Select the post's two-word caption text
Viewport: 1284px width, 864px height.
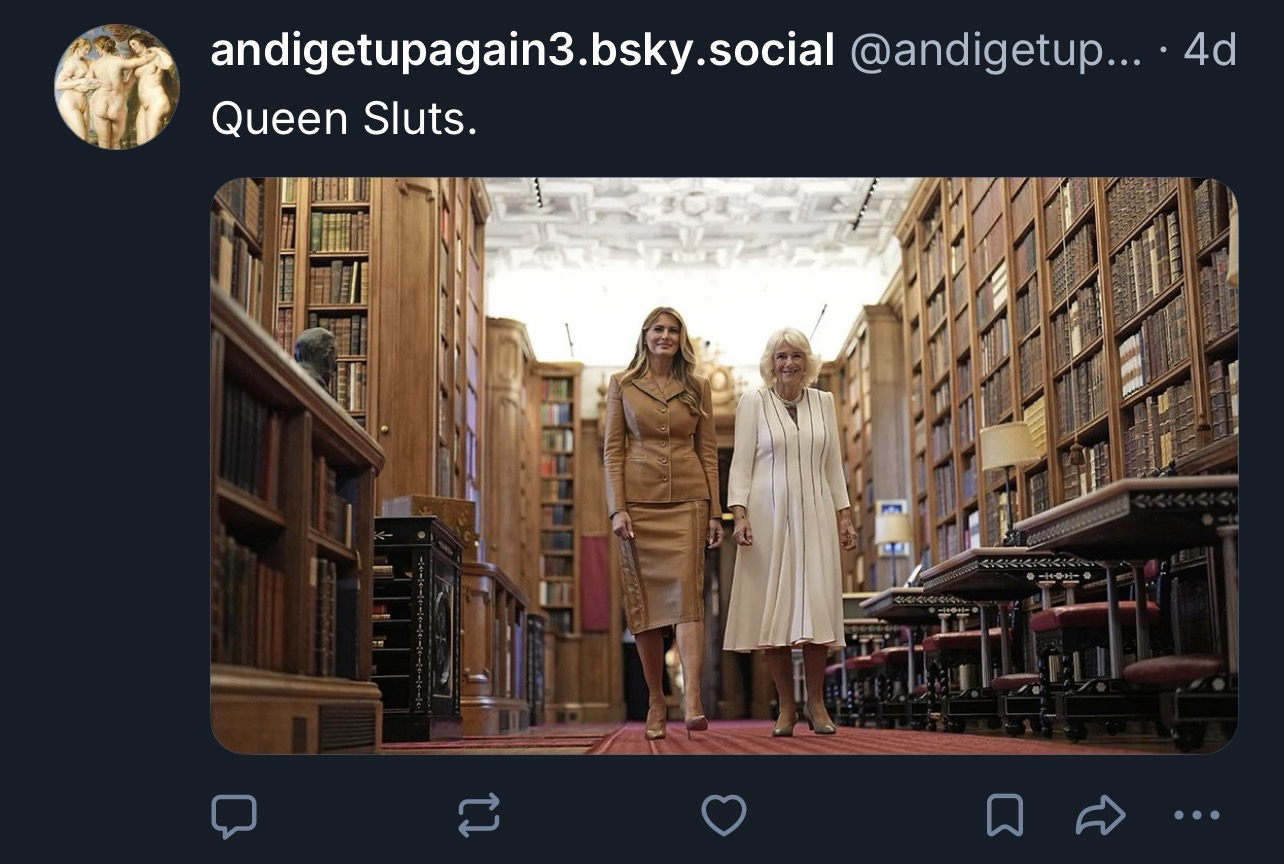(x=345, y=120)
